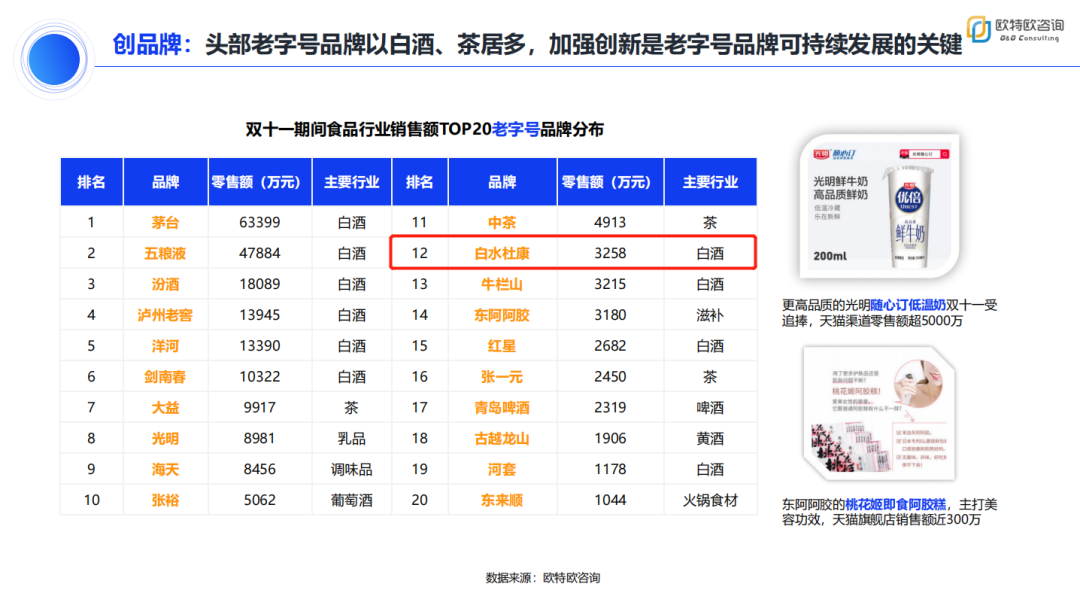Click sales value 10322

click(260, 377)
